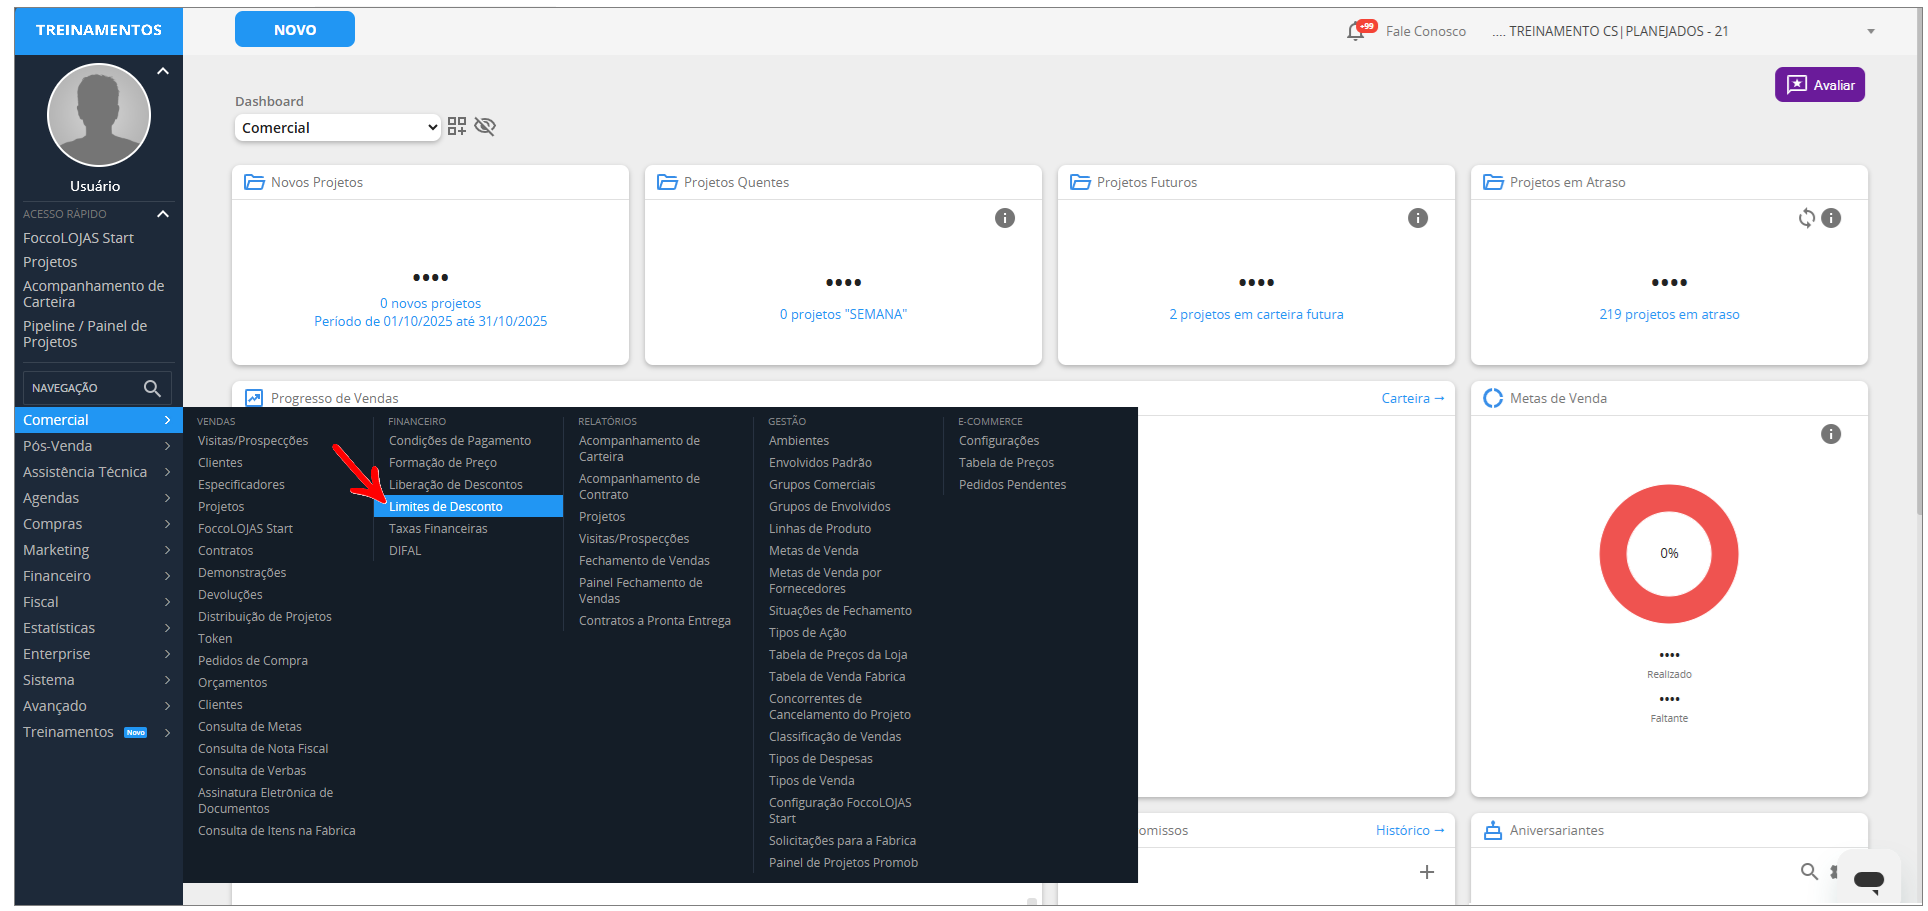Image resolution: width=1928 pixels, height=911 pixels.
Task: Follow the Histórico arrow link
Action: click(1410, 830)
